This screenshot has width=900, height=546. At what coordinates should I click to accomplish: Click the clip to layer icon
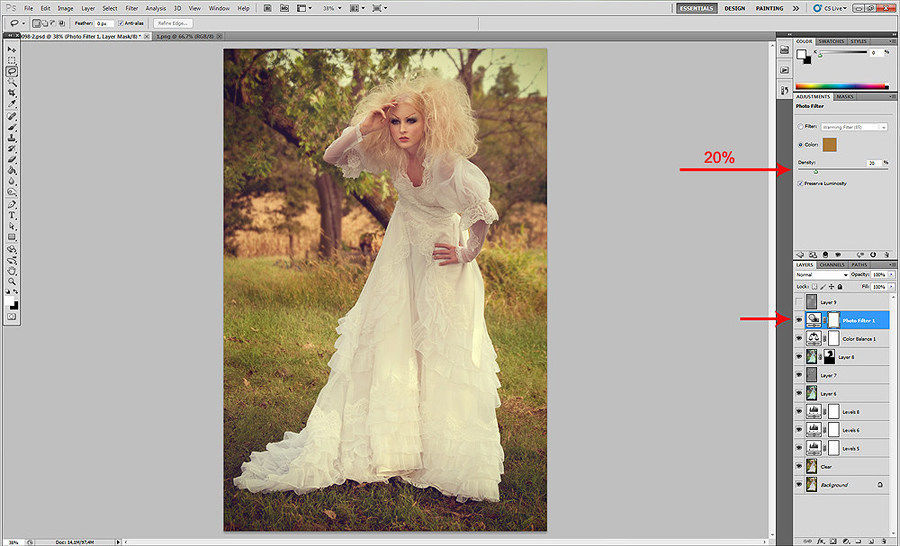tap(825, 254)
